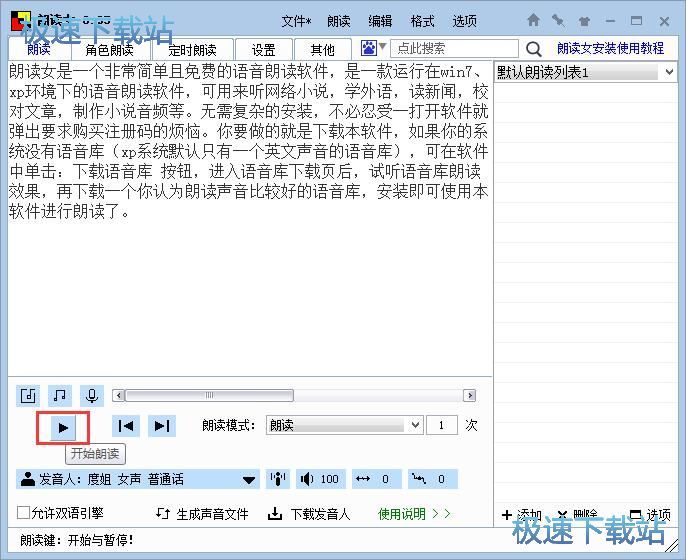The width and height of the screenshot is (686, 560).
Task: Open the 选项 menu
Action: (464, 21)
